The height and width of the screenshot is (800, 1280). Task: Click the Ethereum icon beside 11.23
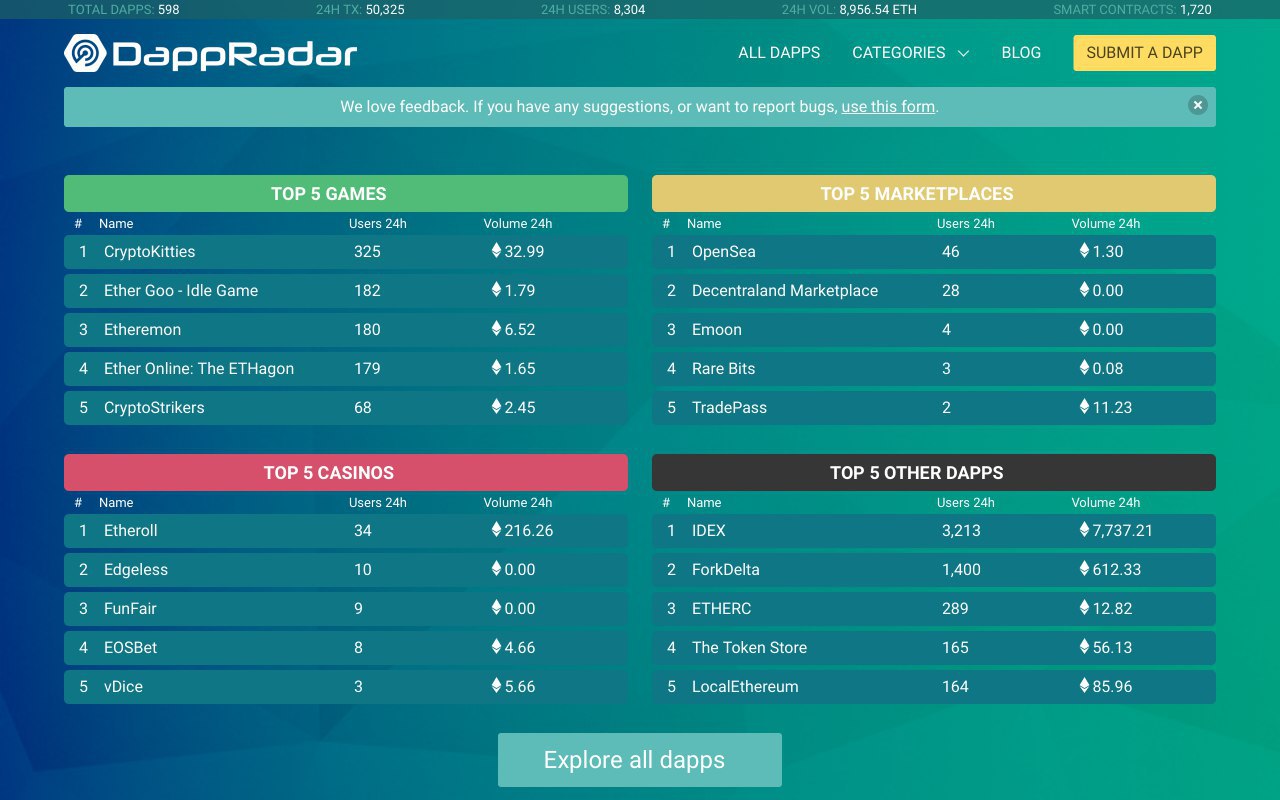tap(1084, 407)
